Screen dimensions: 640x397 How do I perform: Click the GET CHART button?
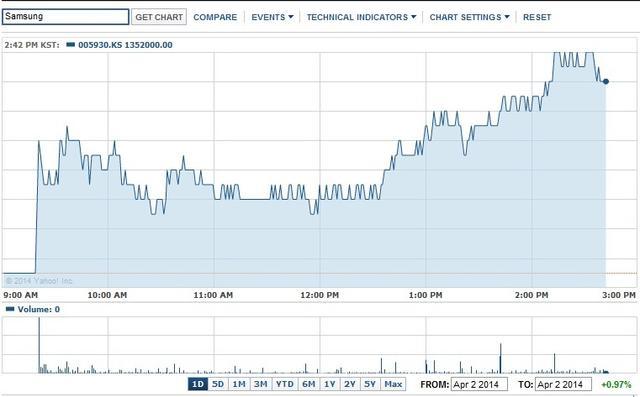pyautogui.click(x=159, y=17)
